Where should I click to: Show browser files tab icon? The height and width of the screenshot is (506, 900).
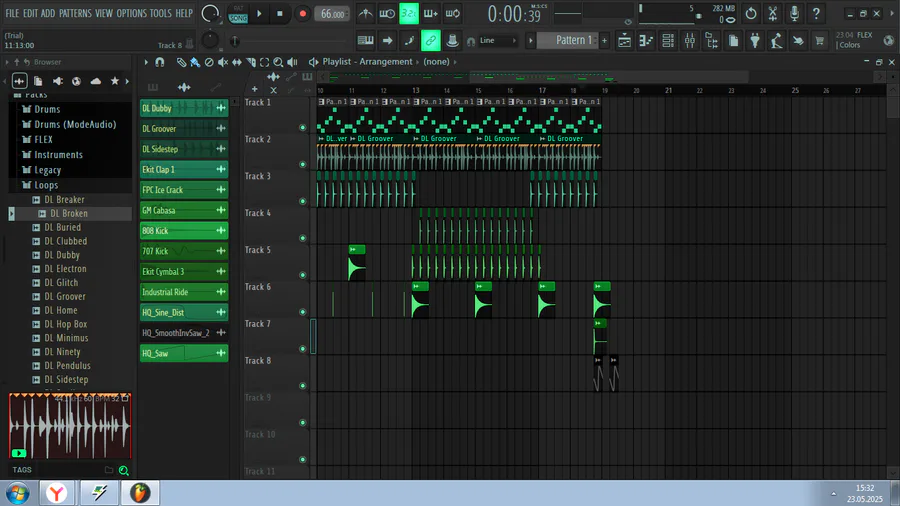point(38,81)
